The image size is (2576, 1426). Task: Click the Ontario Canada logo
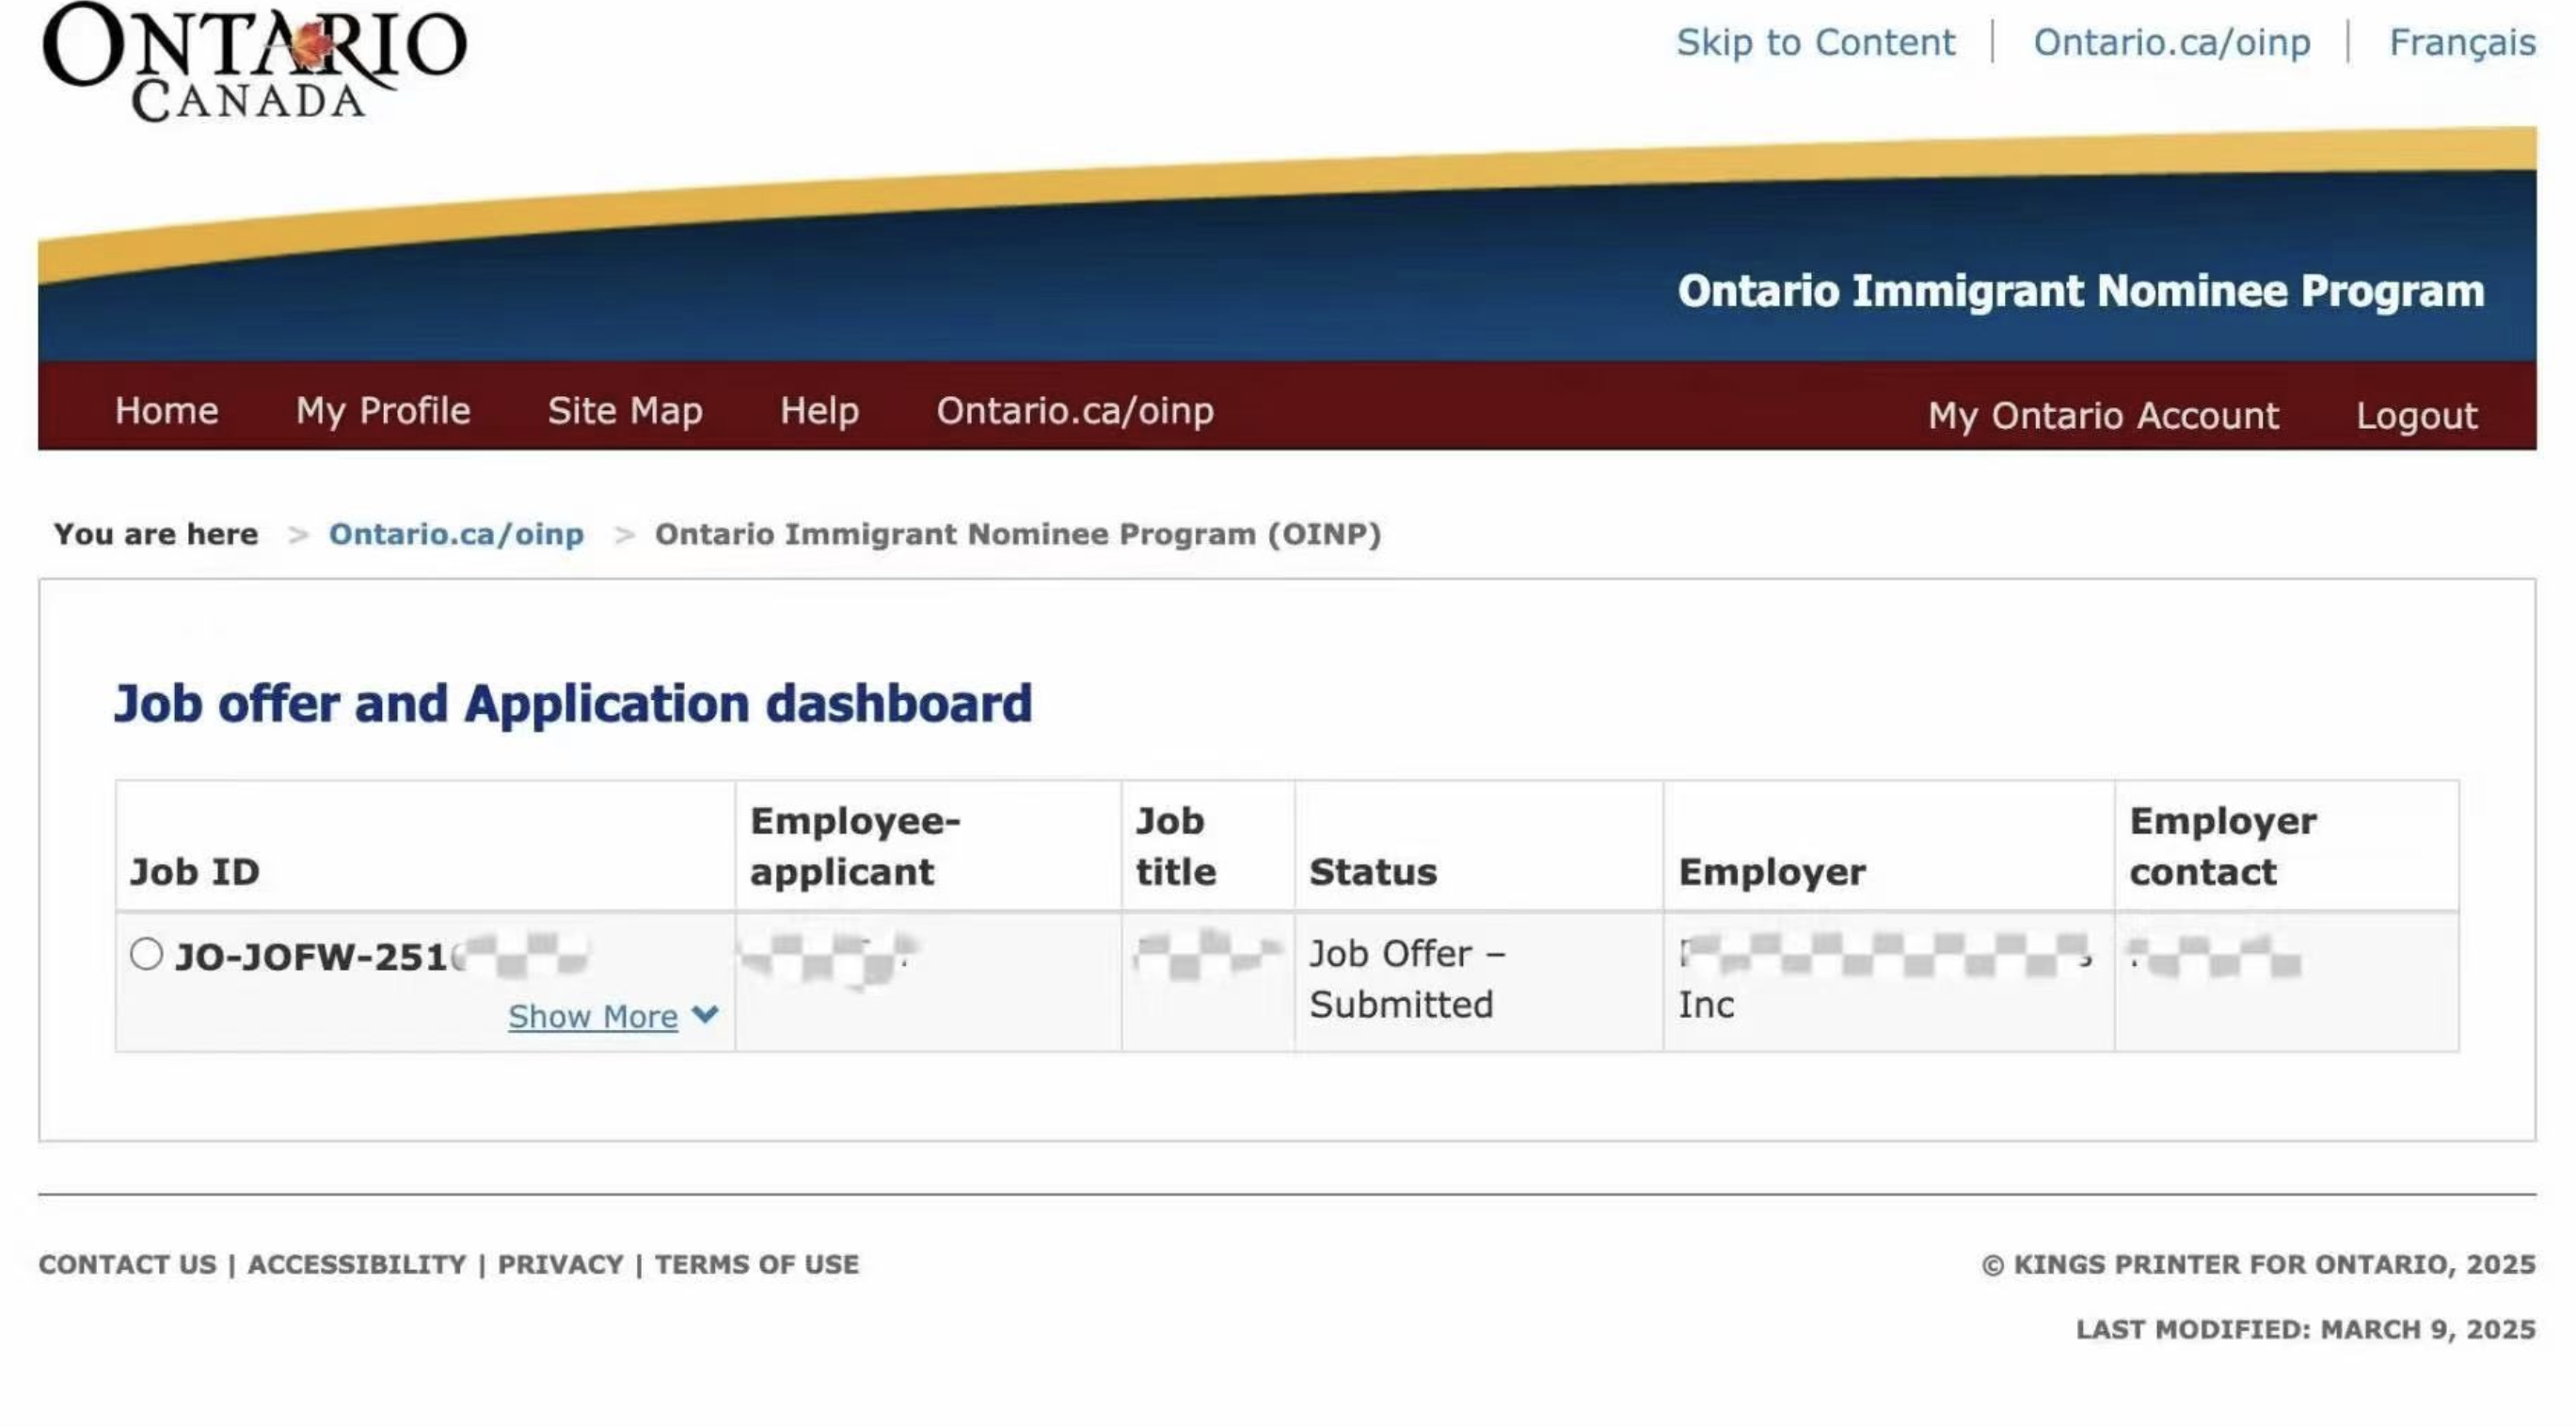[254, 62]
